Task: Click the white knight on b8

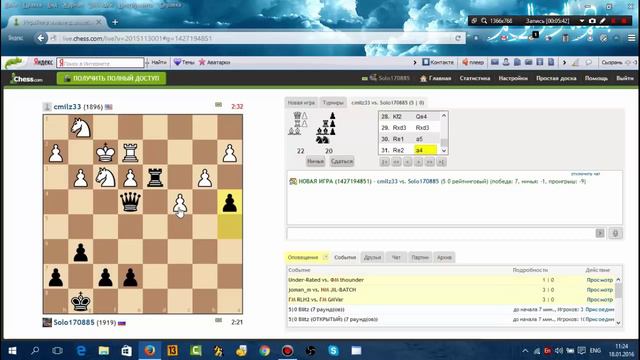Action: point(80,127)
